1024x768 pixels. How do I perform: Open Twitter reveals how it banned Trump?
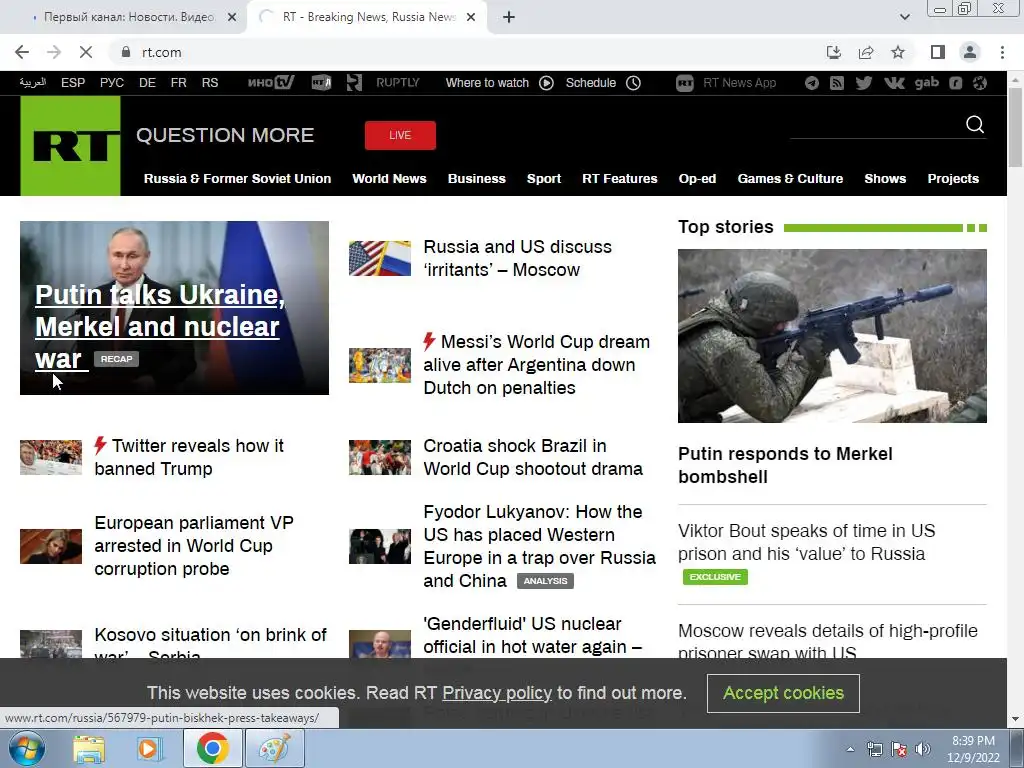pyautogui.click(x=189, y=457)
